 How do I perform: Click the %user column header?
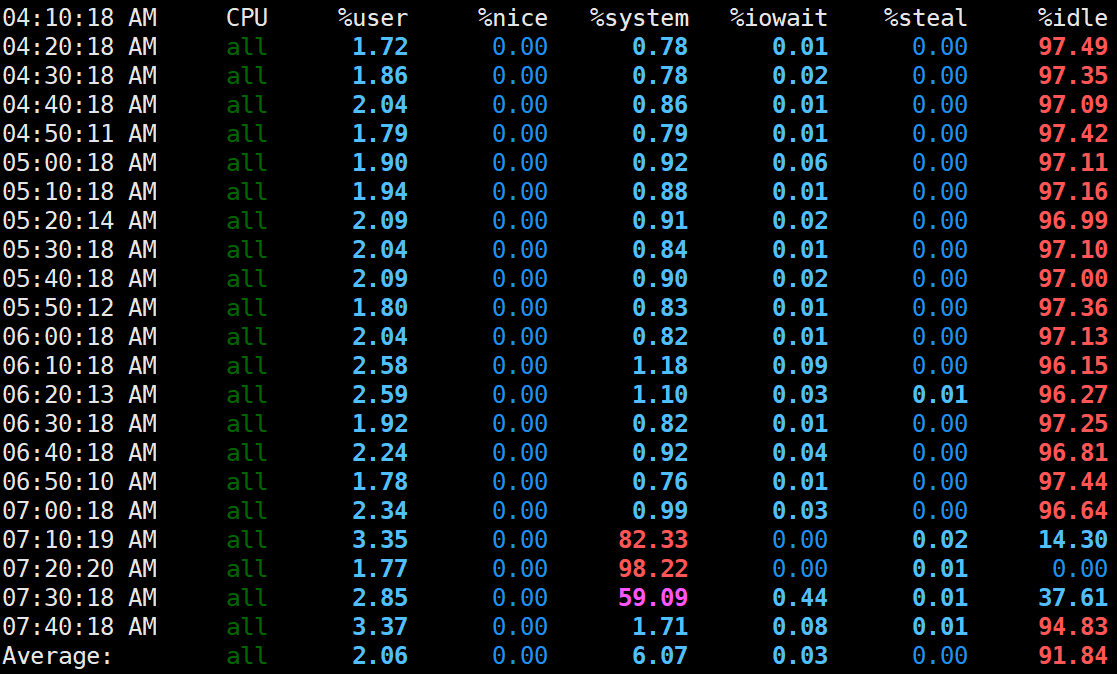373,17
